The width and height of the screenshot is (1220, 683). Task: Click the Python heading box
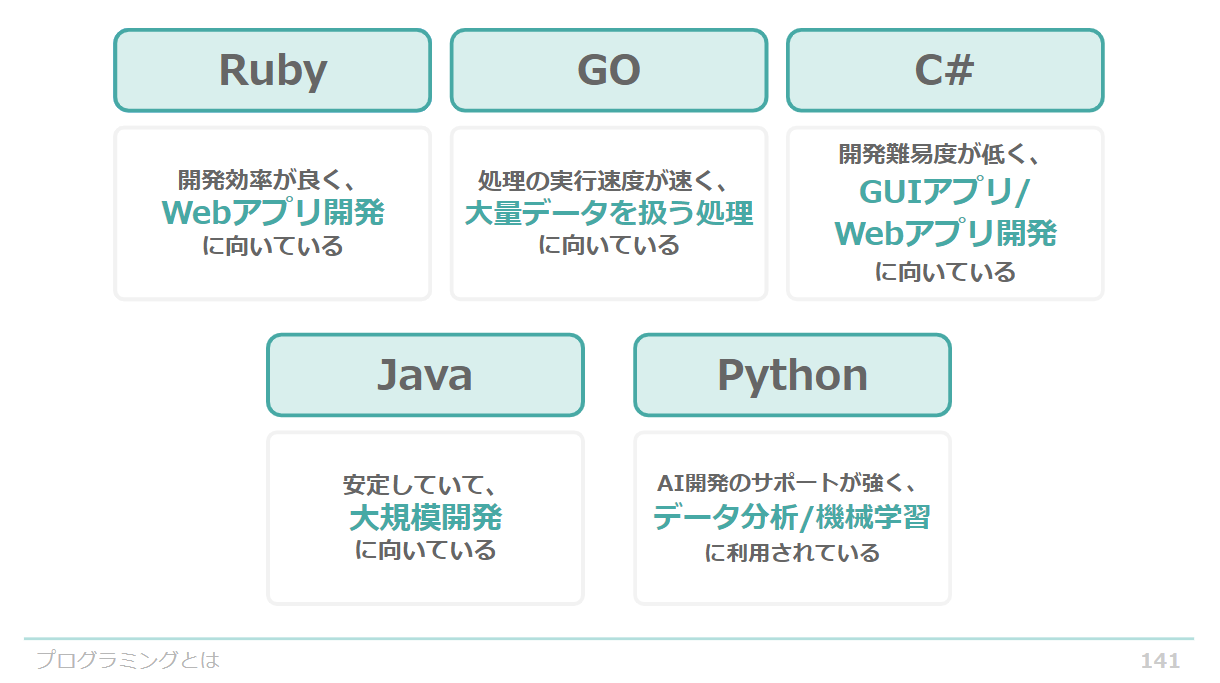[x=792, y=375]
